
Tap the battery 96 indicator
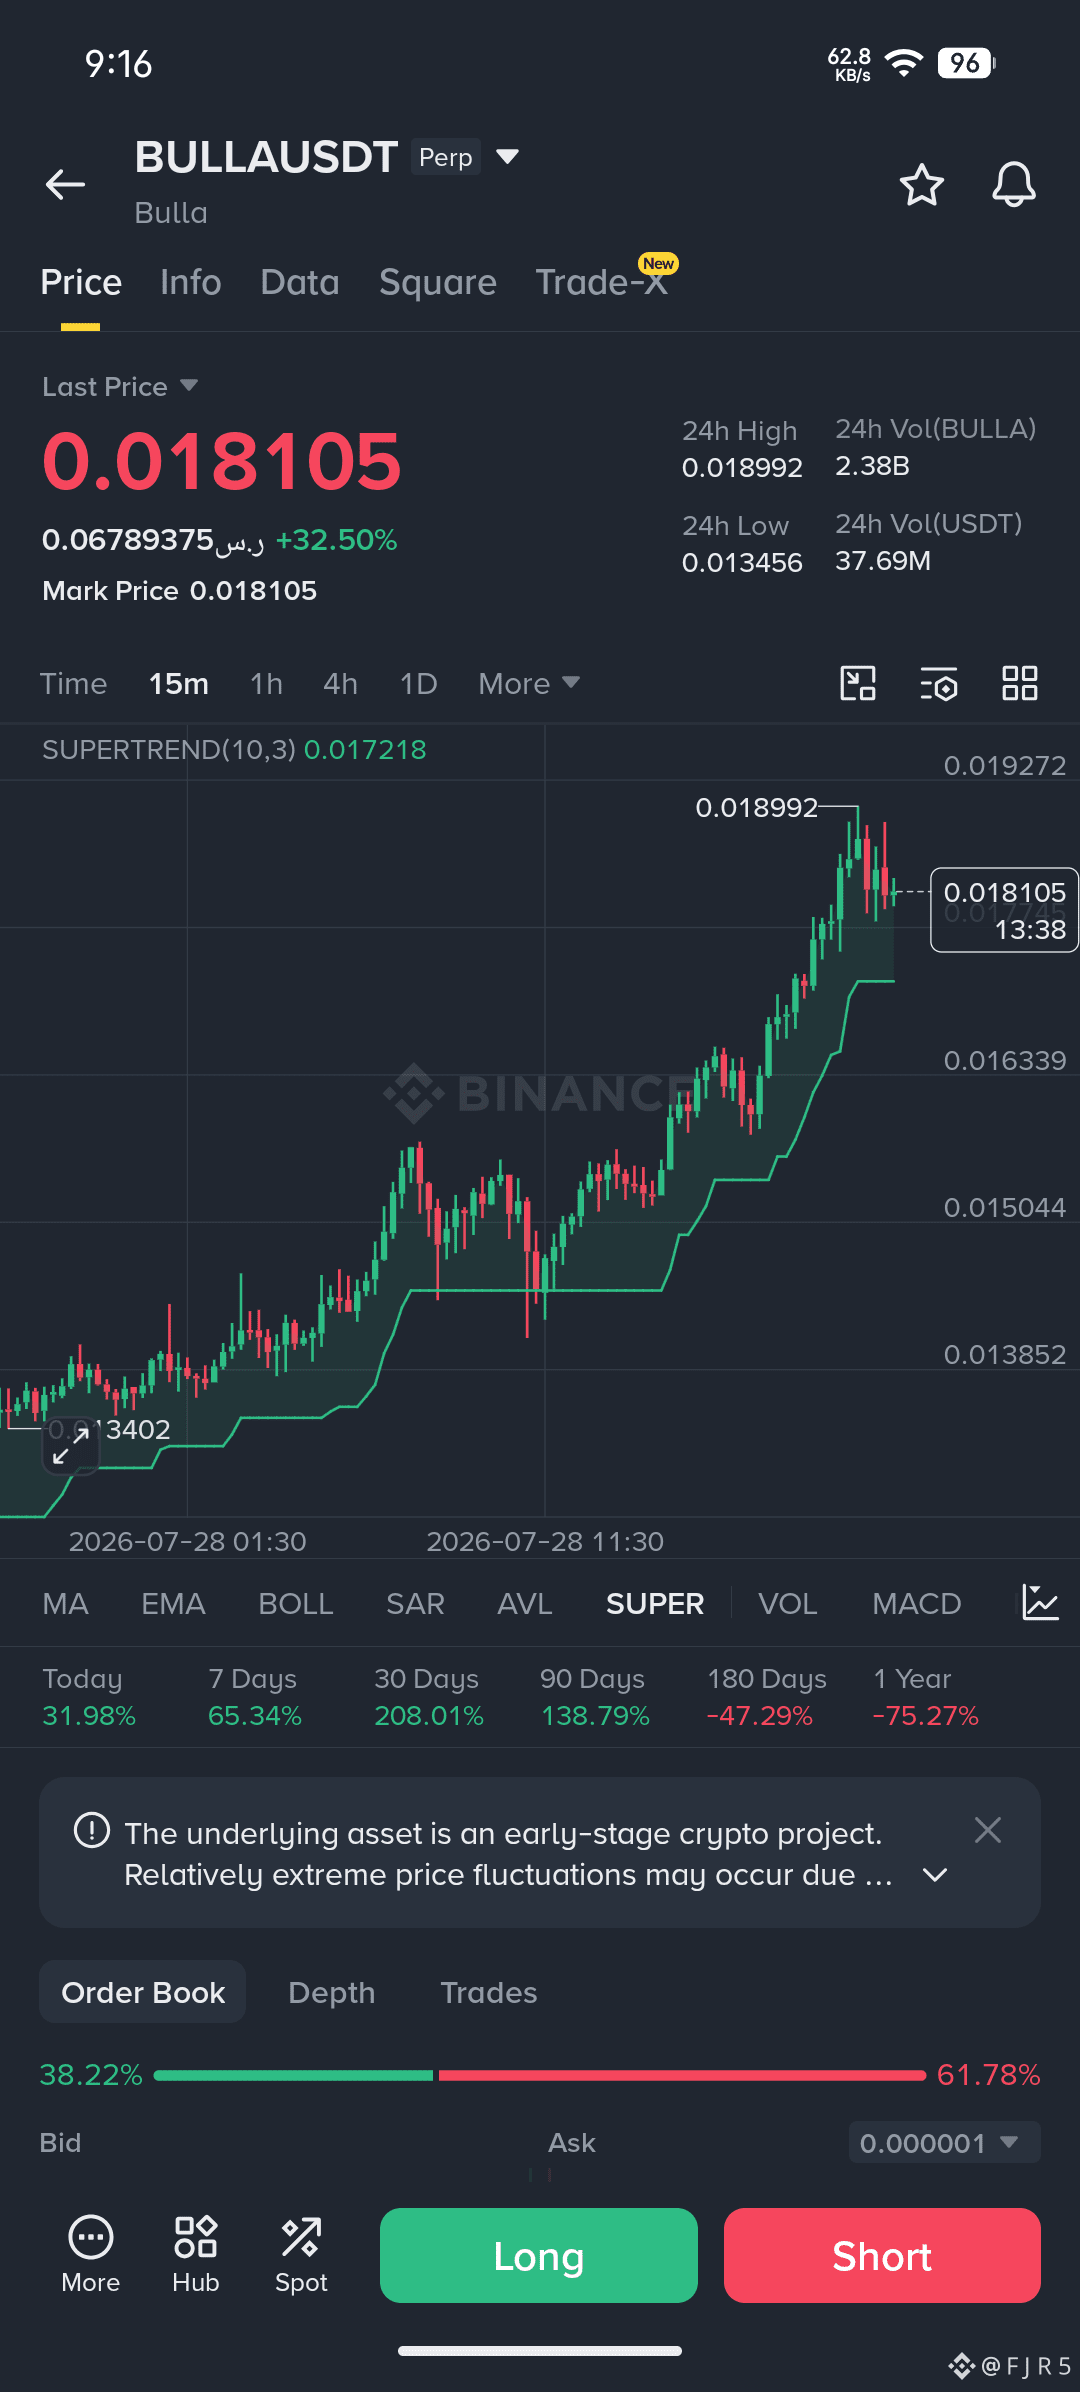tap(966, 64)
